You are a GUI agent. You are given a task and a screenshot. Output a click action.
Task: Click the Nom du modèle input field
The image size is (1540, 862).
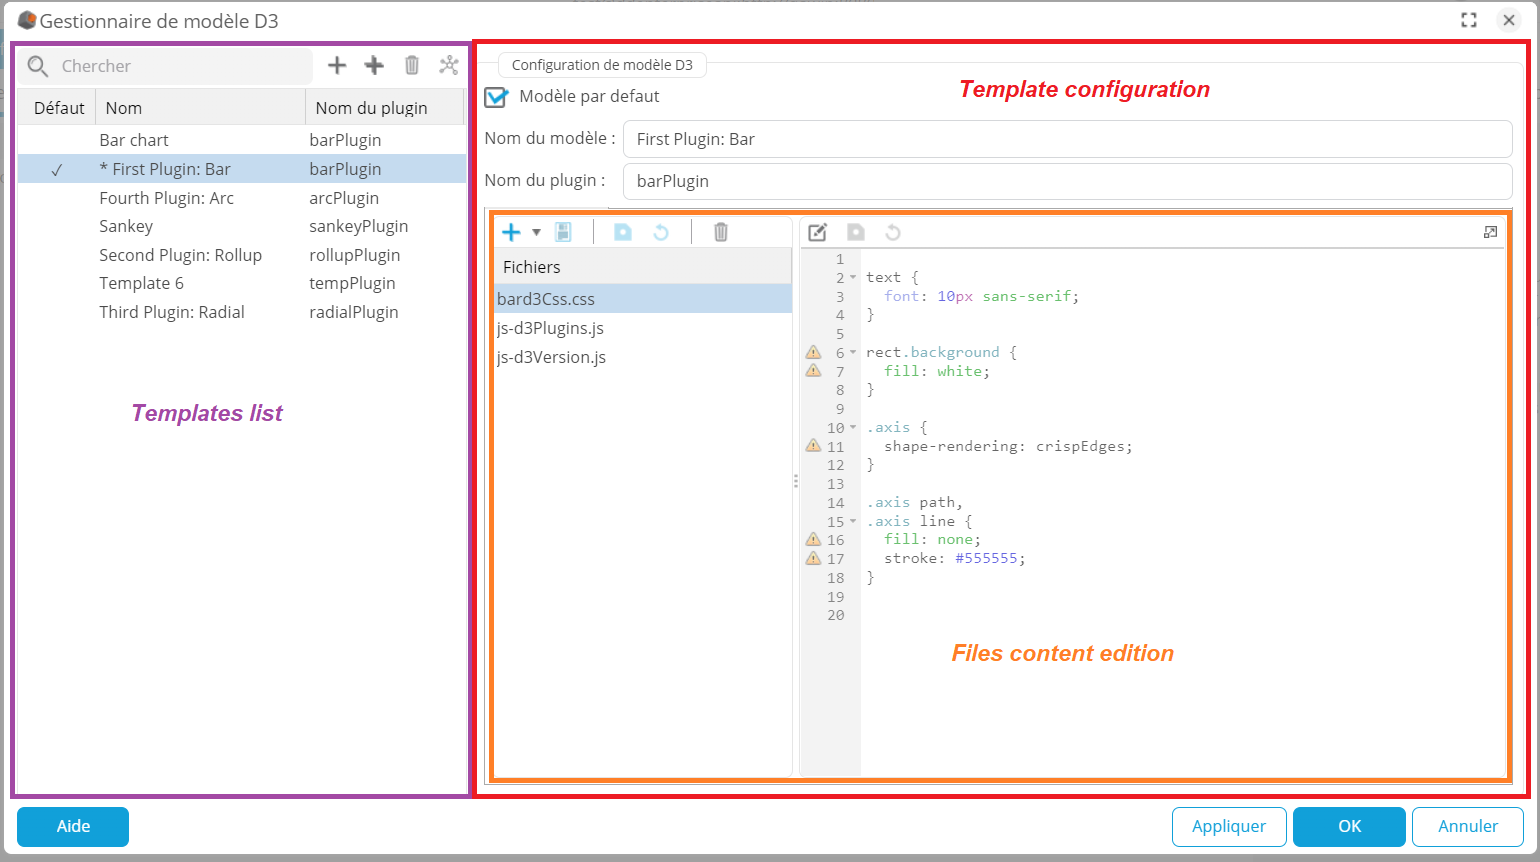pyautogui.click(x=1067, y=139)
